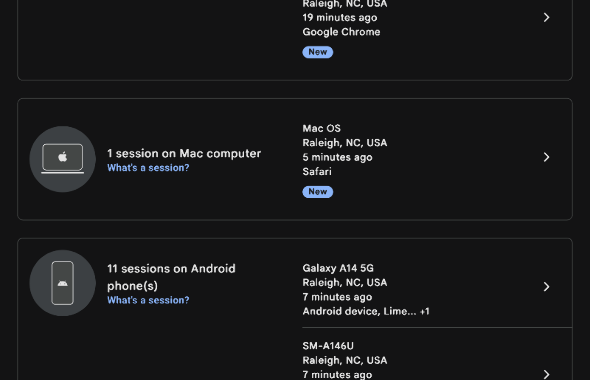Open SM-A146U device chevron arrow
Image resolution: width=590 pixels, height=380 pixels.
546,374
